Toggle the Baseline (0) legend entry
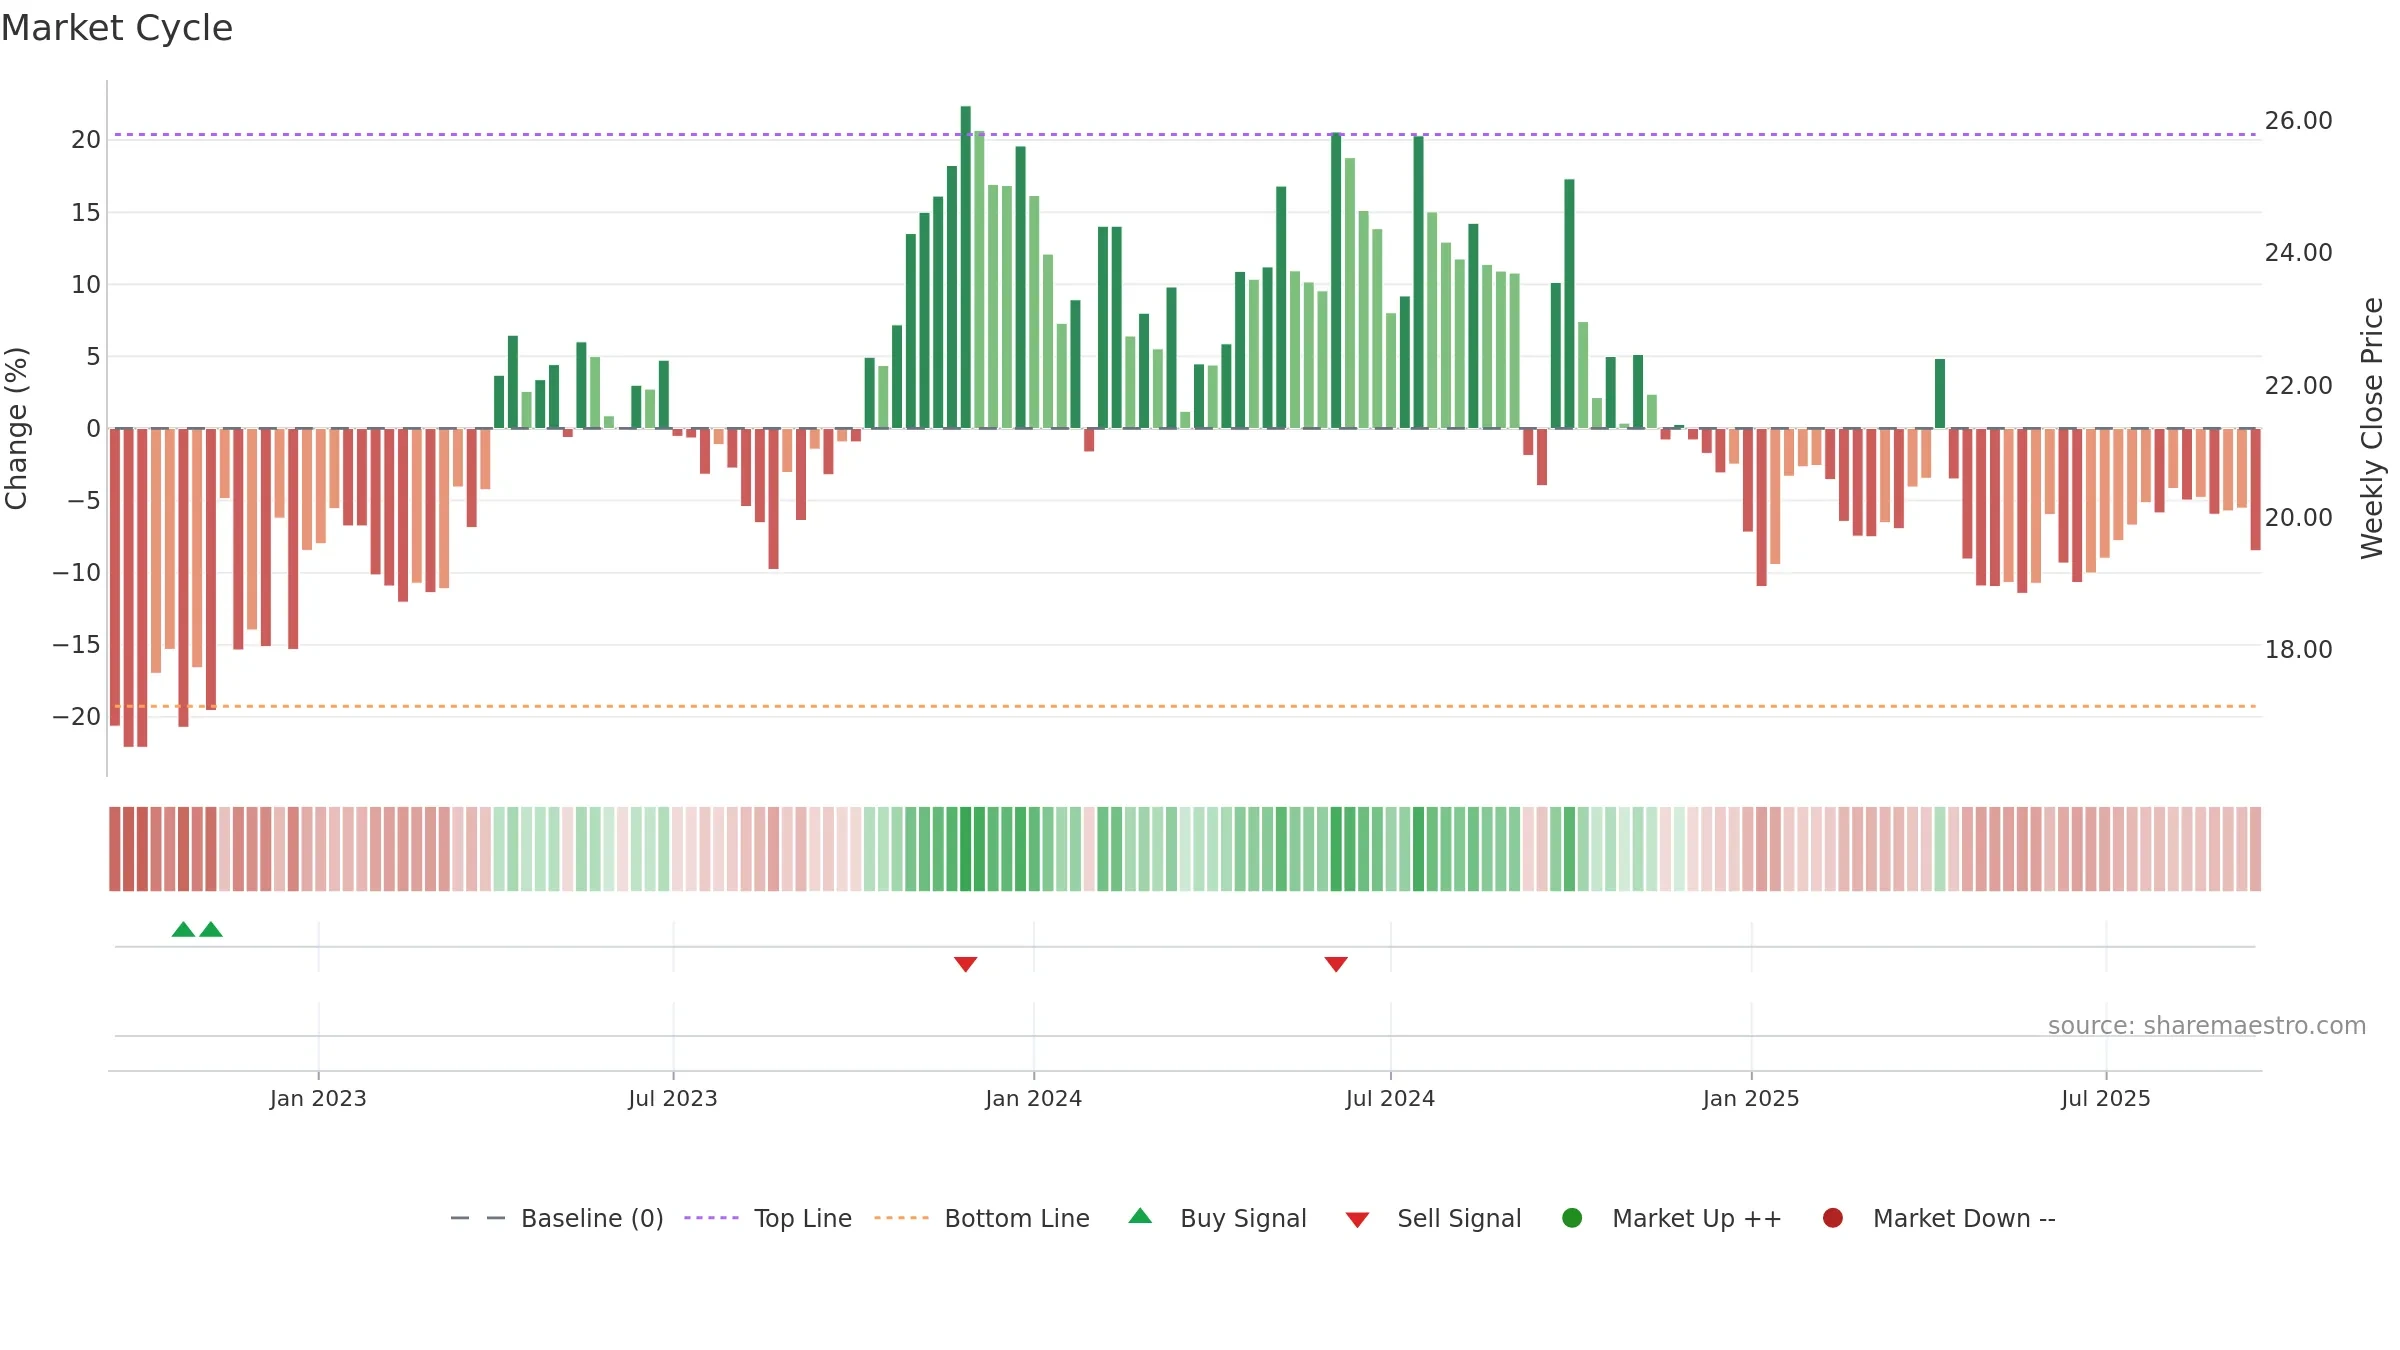The image size is (2400, 1350). [x=557, y=1218]
